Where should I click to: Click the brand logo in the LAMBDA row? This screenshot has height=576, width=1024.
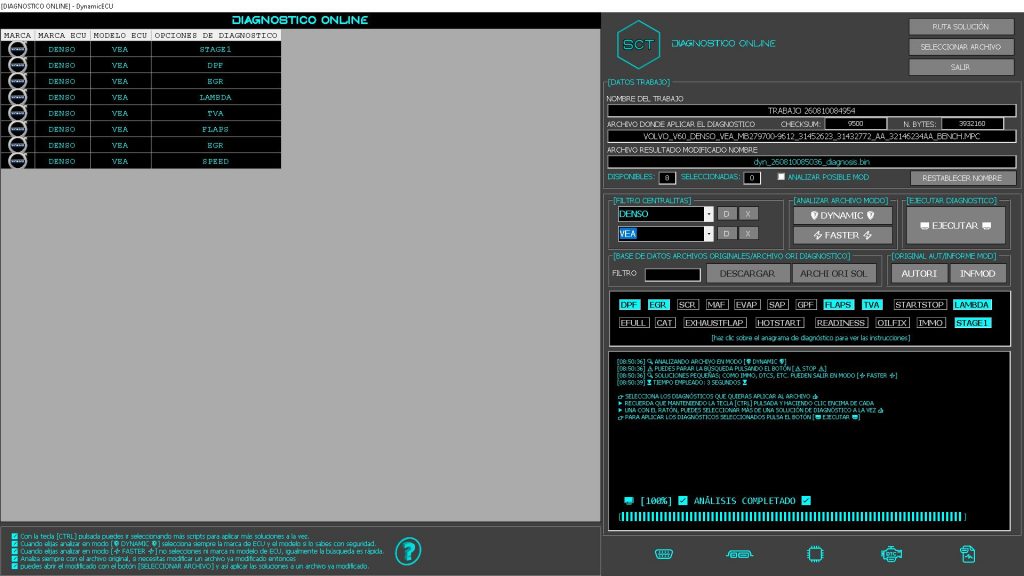[x=18, y=97]
